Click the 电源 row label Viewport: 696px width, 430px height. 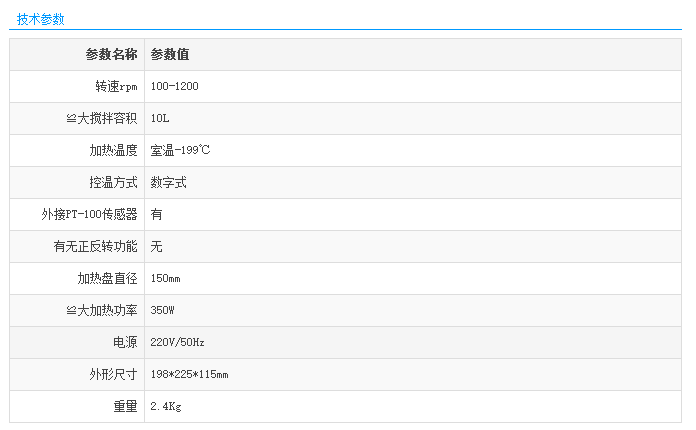(x=125, y=343)
